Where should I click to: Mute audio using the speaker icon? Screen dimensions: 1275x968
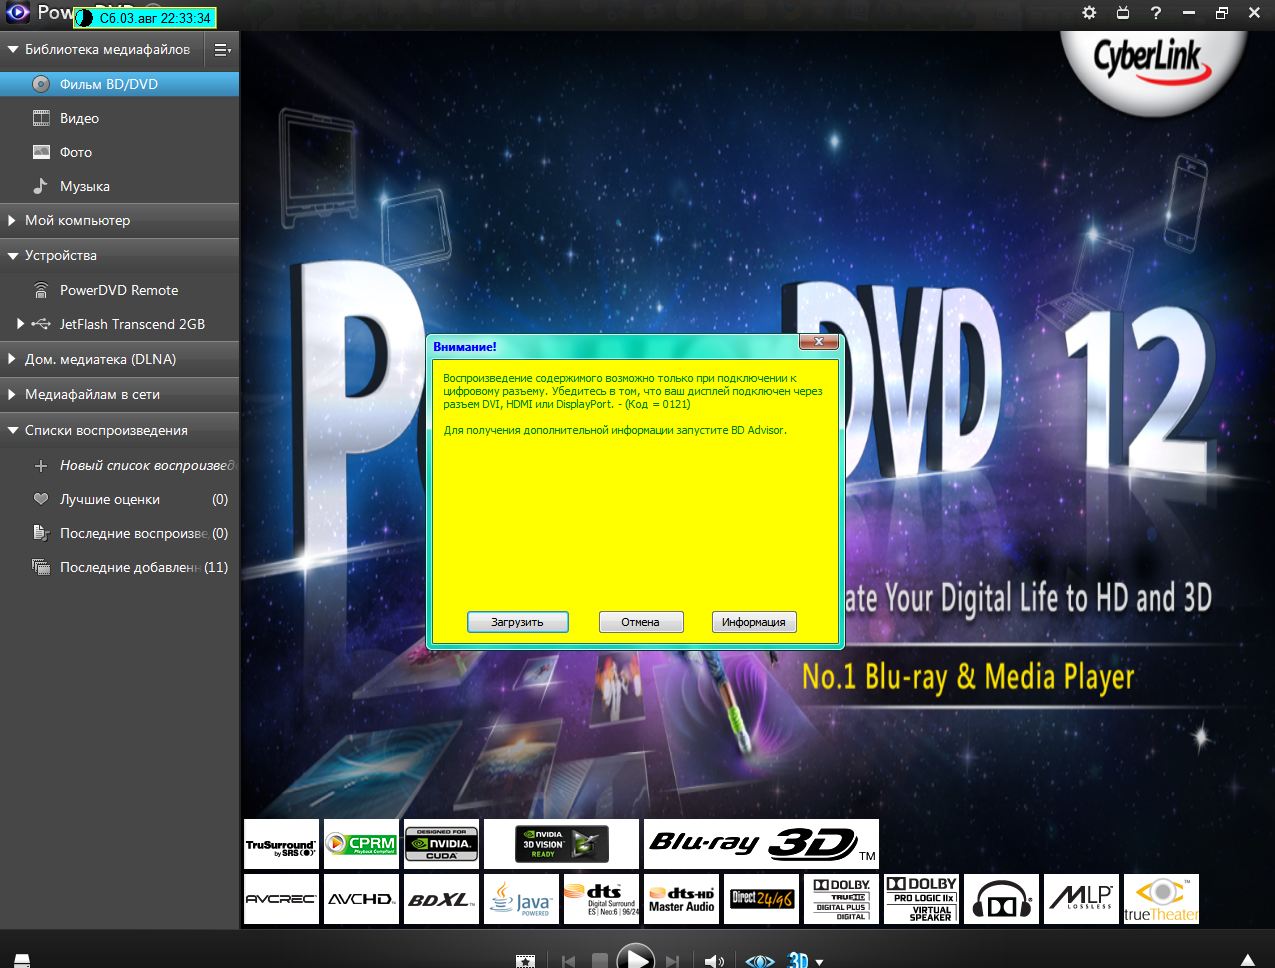714,961
